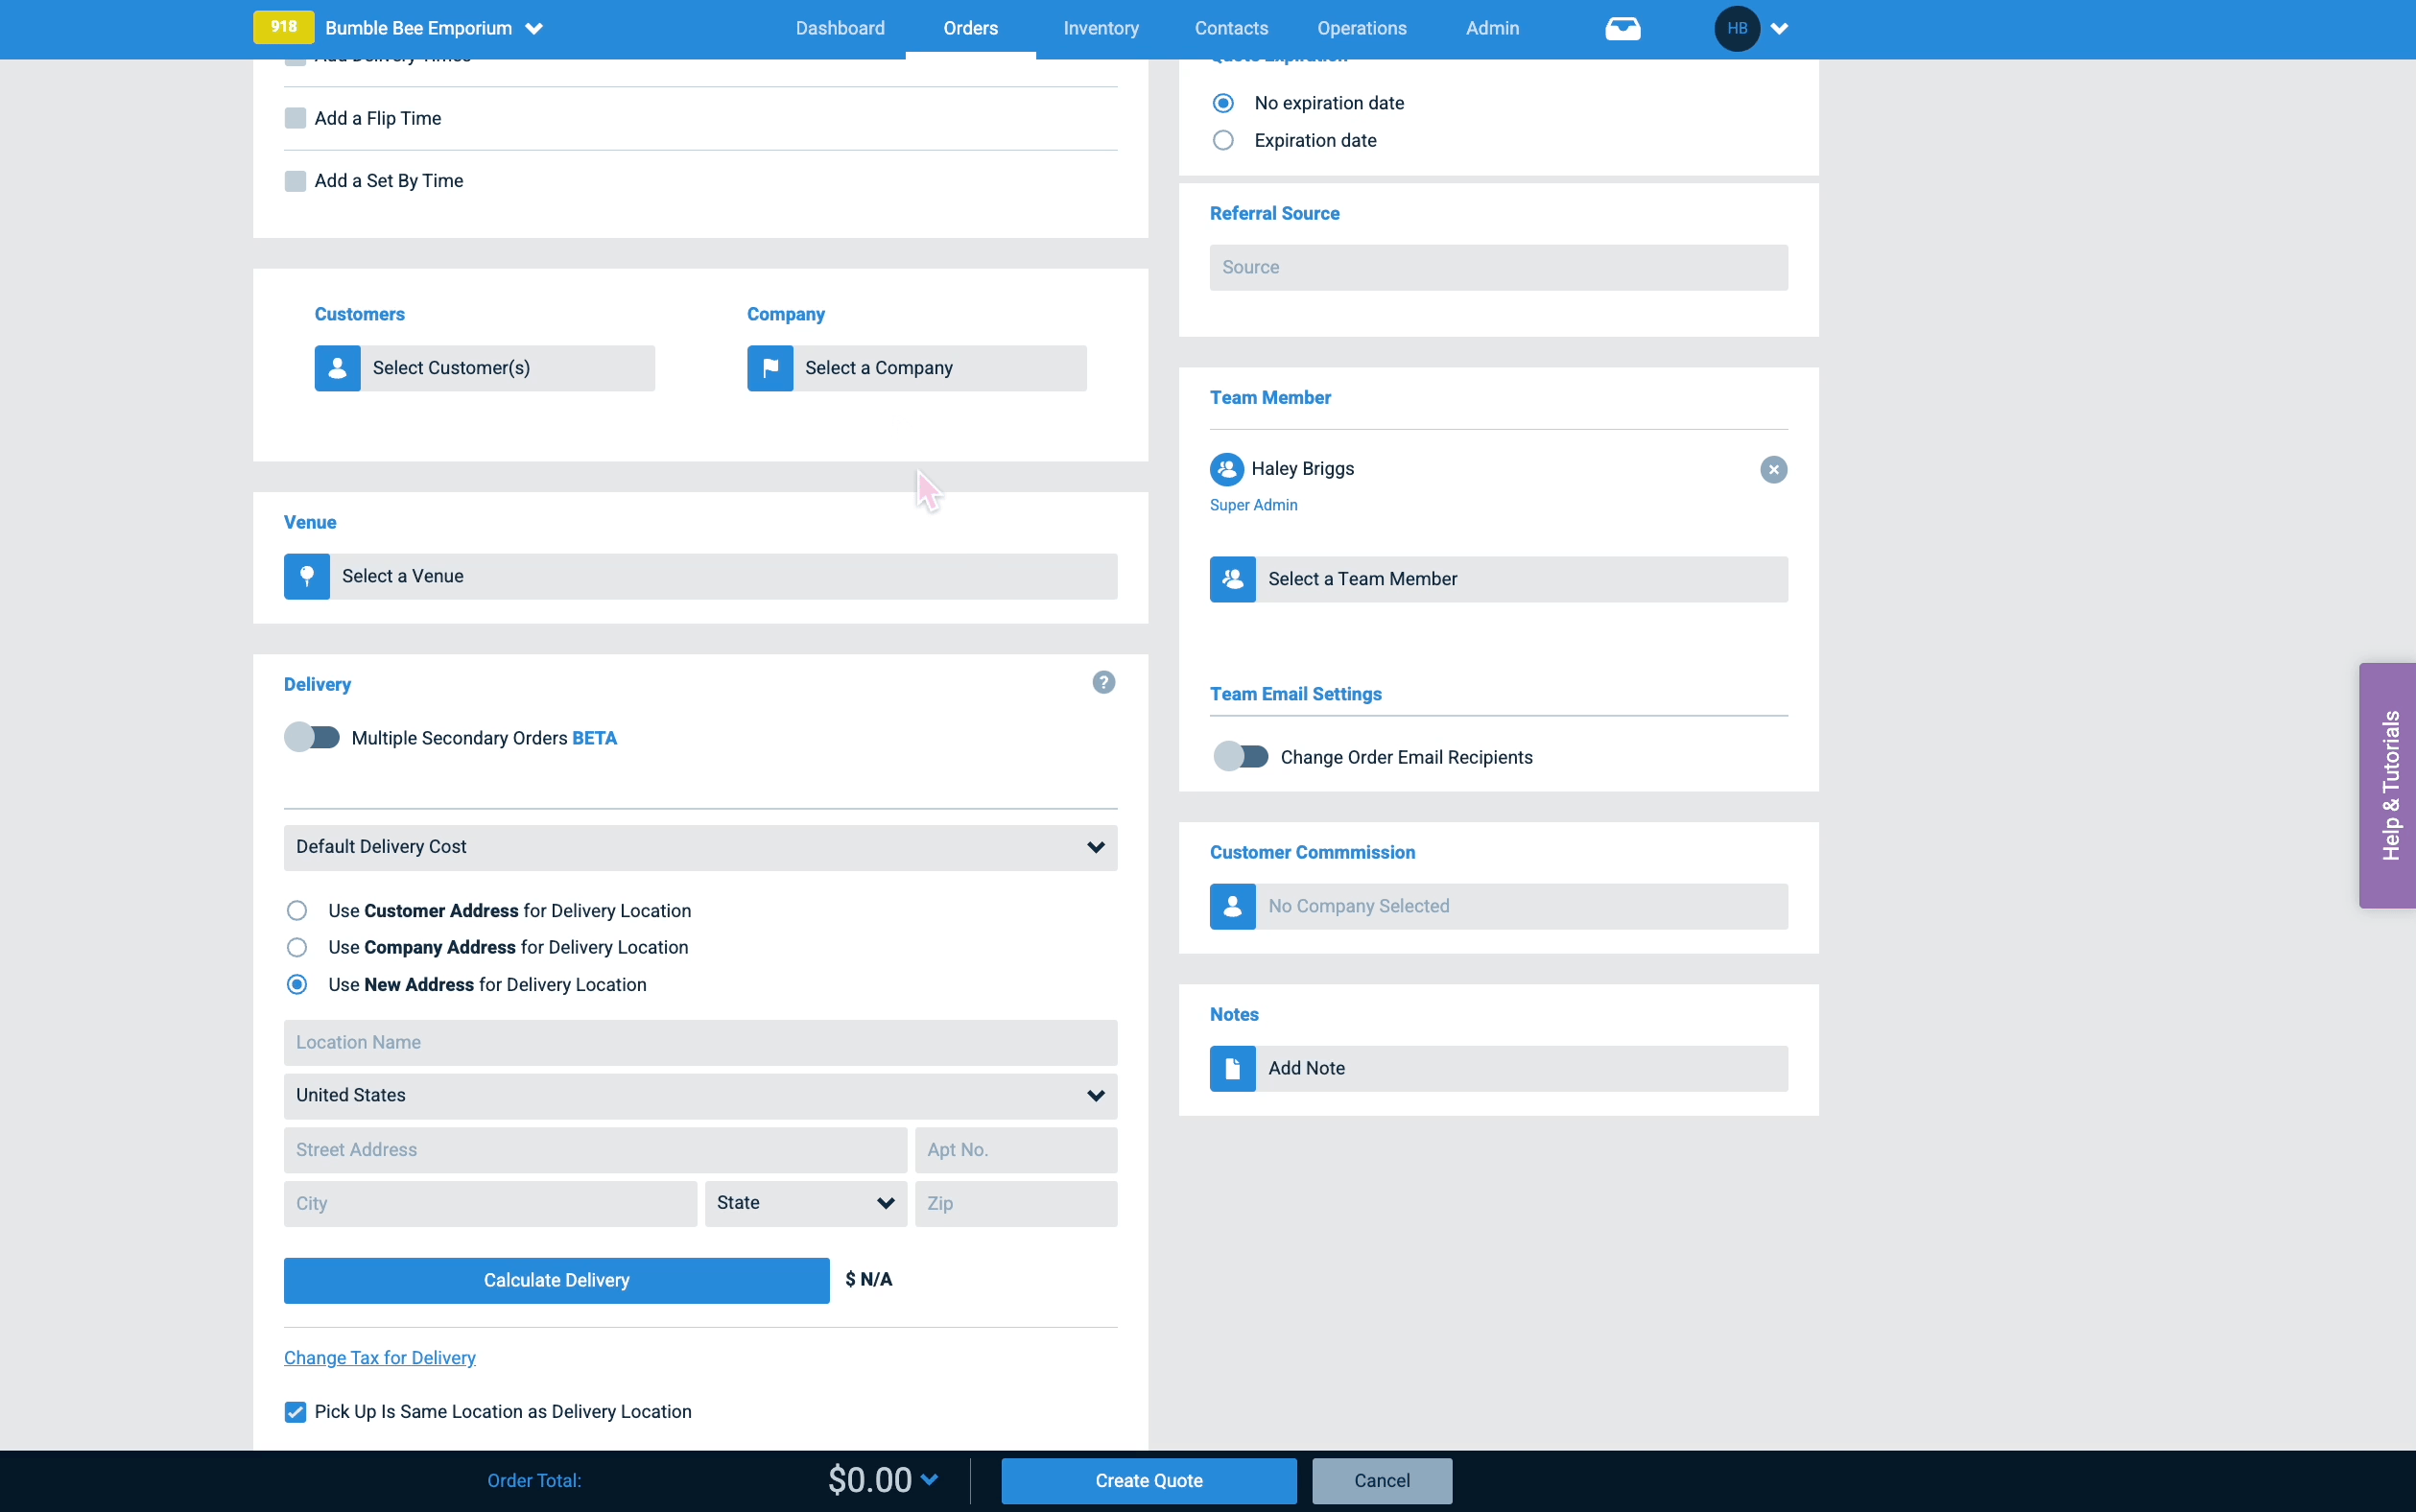Focus the Apt No. input
Screen dimensions: 2416x1512
click(1016, 1150)
